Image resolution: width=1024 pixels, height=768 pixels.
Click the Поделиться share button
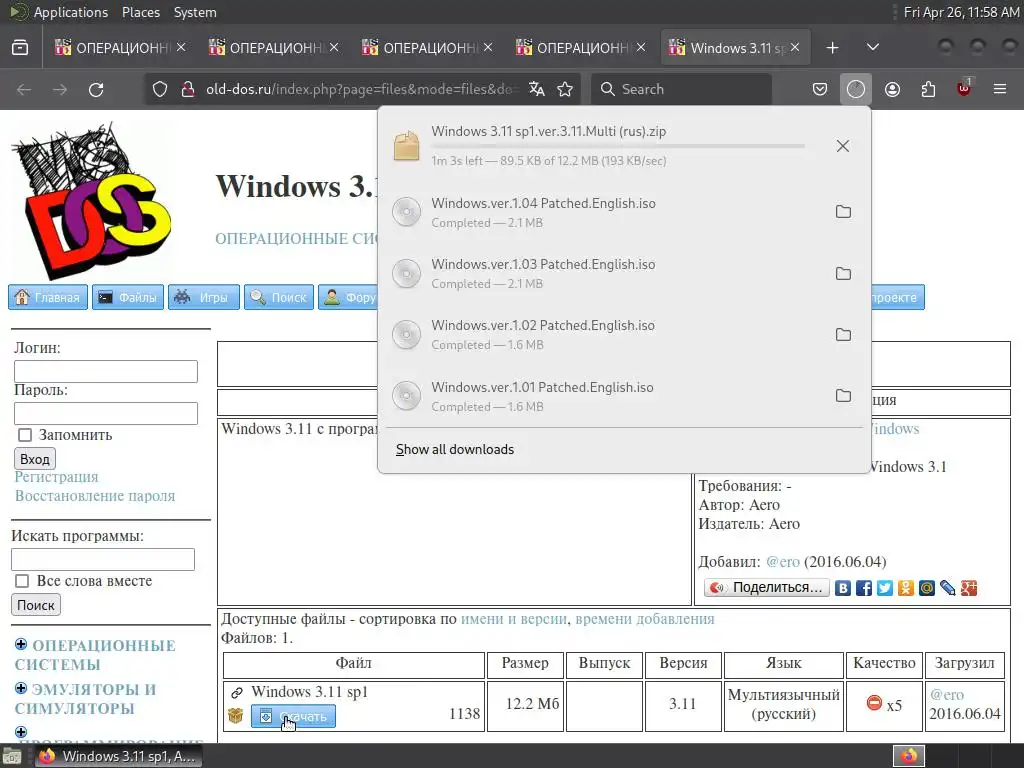click(767, 588)
